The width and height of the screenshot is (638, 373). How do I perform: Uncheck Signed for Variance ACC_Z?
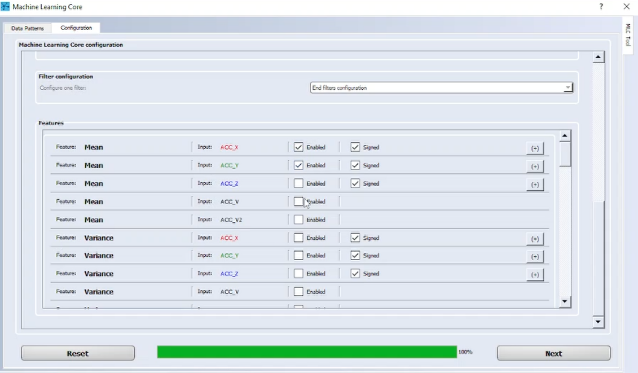click(x=355, y=273)
